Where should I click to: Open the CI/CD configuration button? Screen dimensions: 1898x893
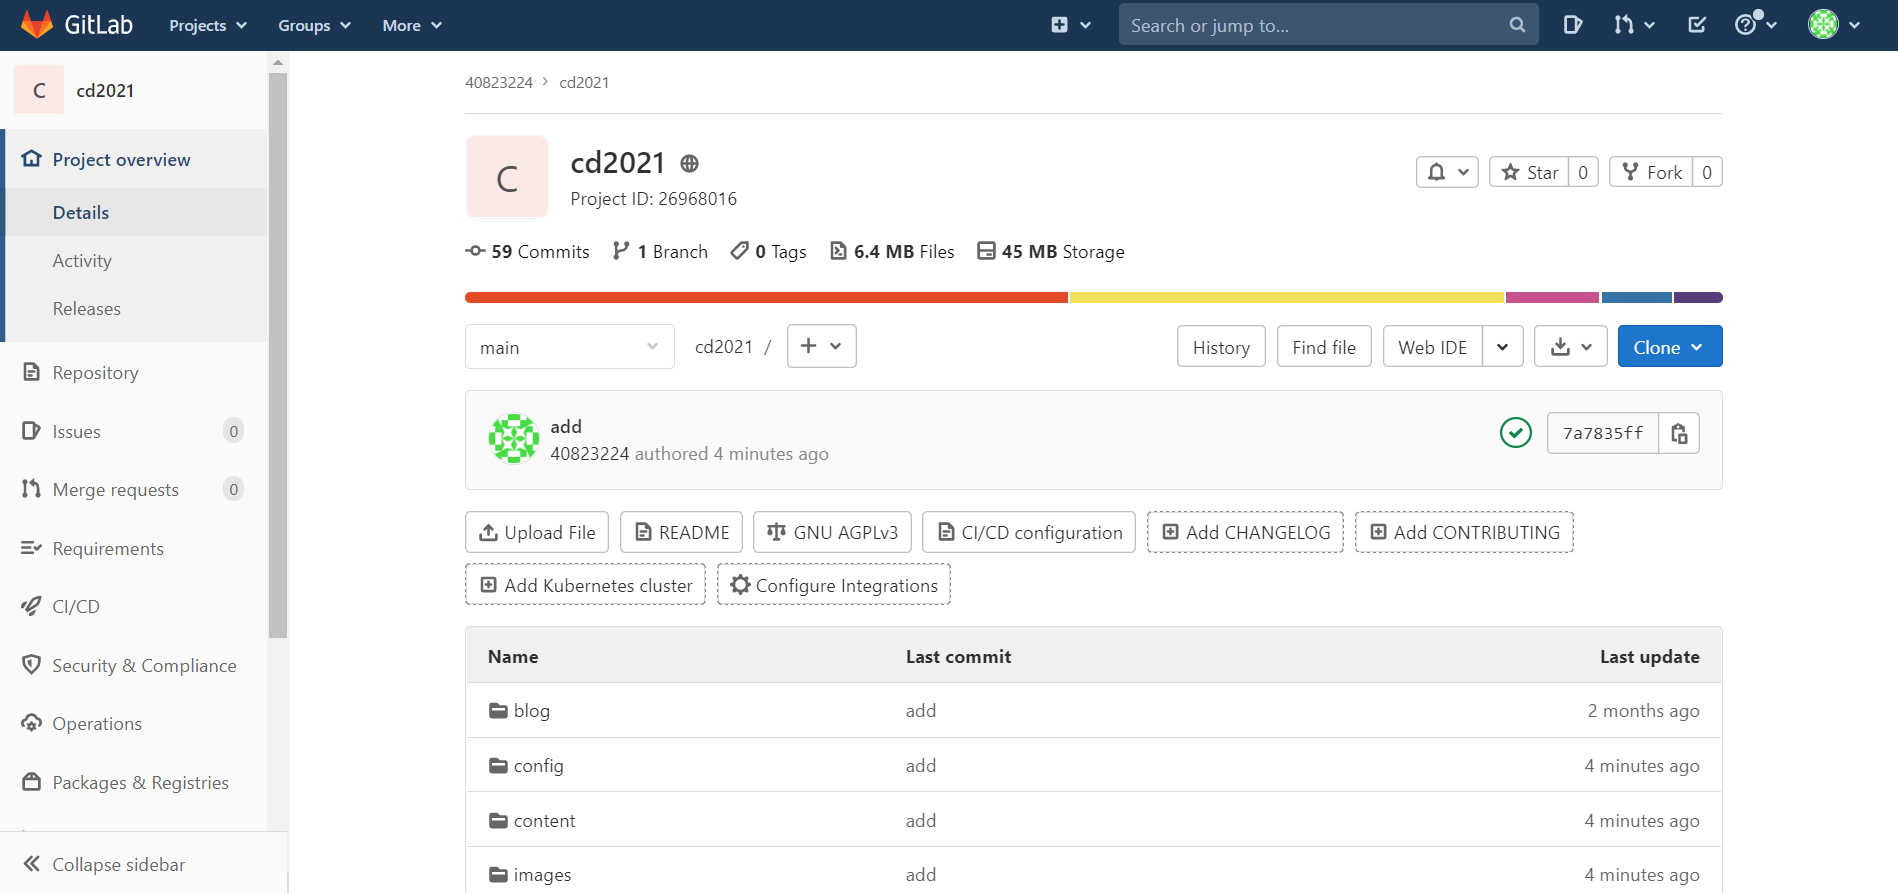(x=1029, y=532)
